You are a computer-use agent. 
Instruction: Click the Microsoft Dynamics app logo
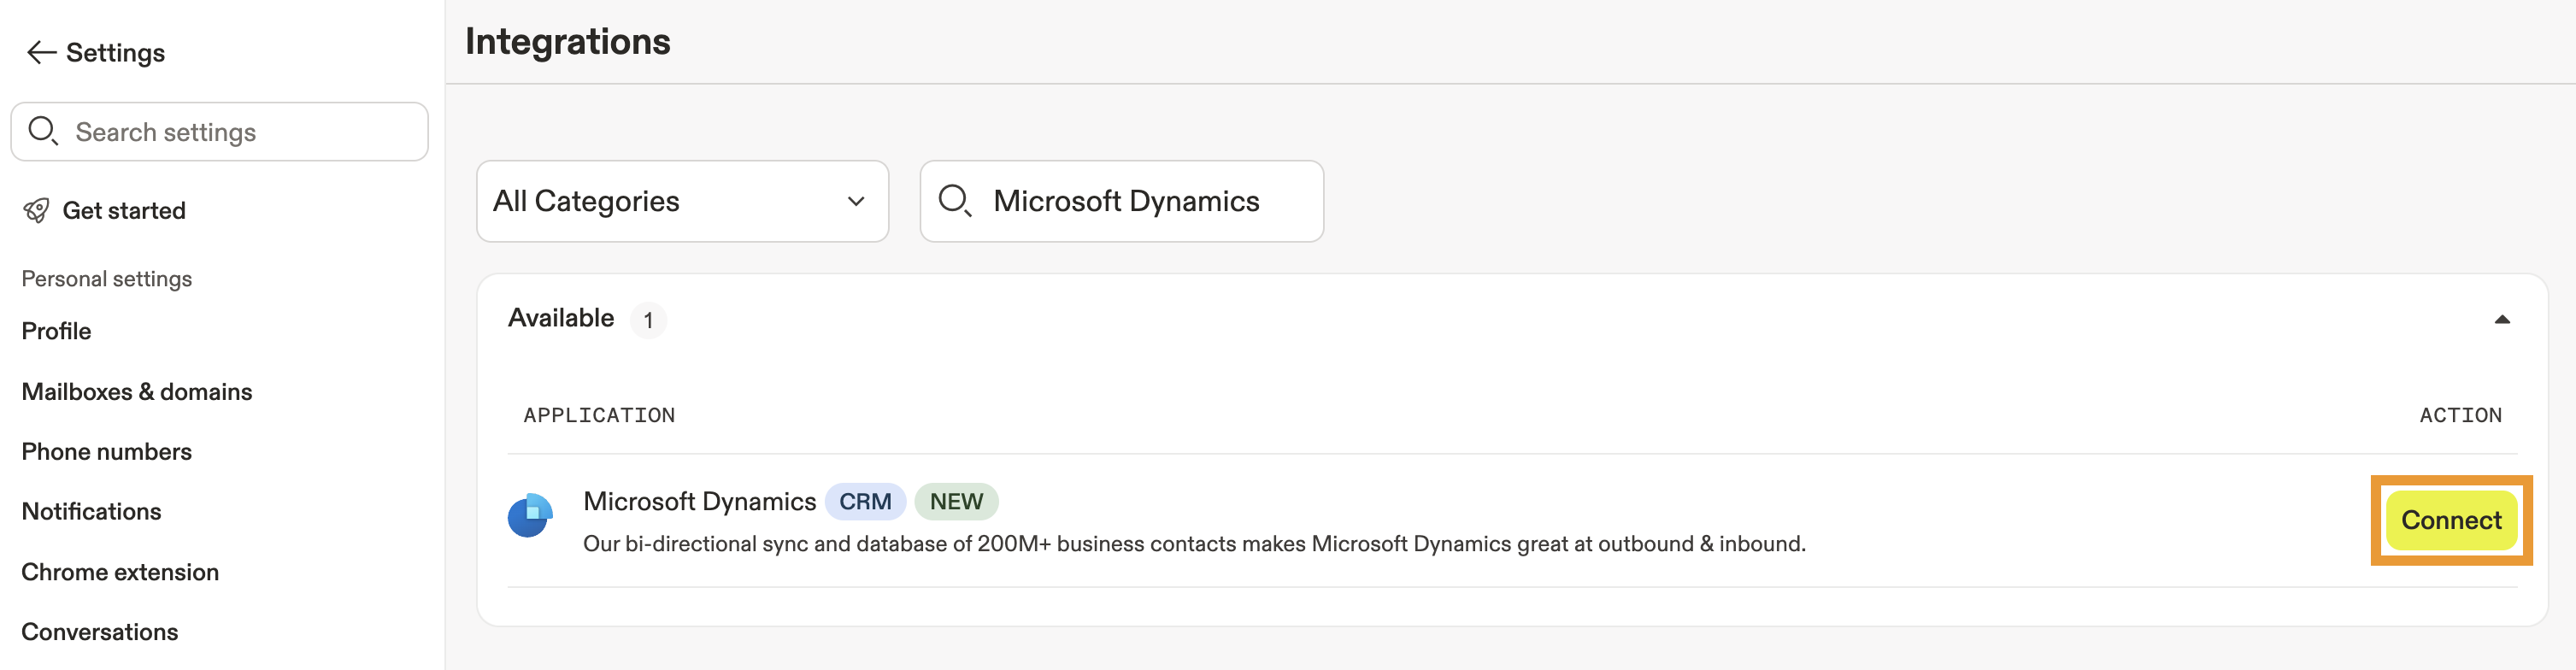[530, 516]
